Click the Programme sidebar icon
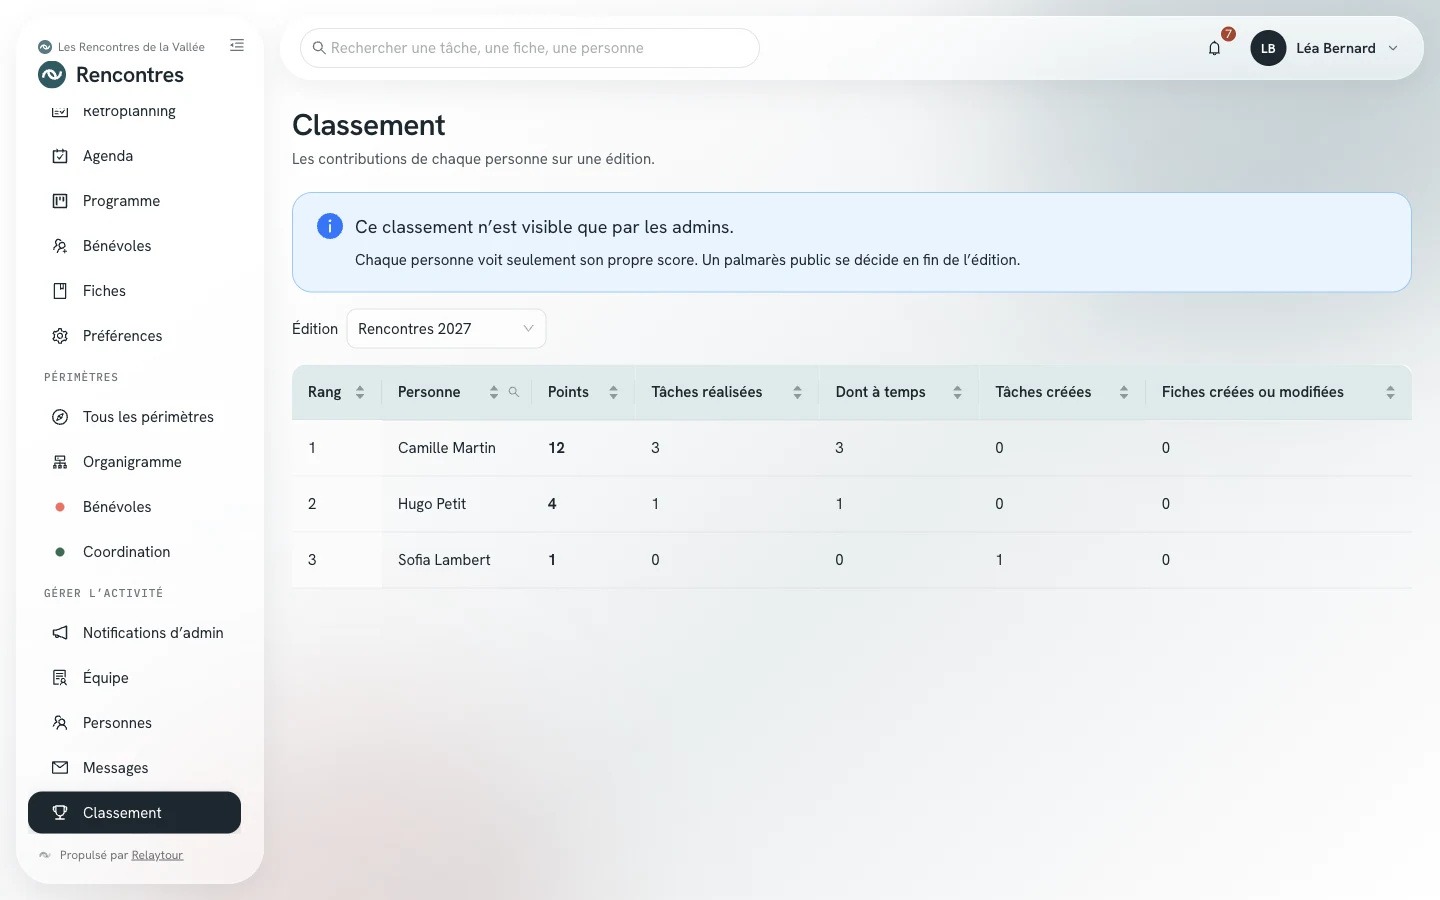The width and height of the screenshot is (1440, 900). pos(60,201)
